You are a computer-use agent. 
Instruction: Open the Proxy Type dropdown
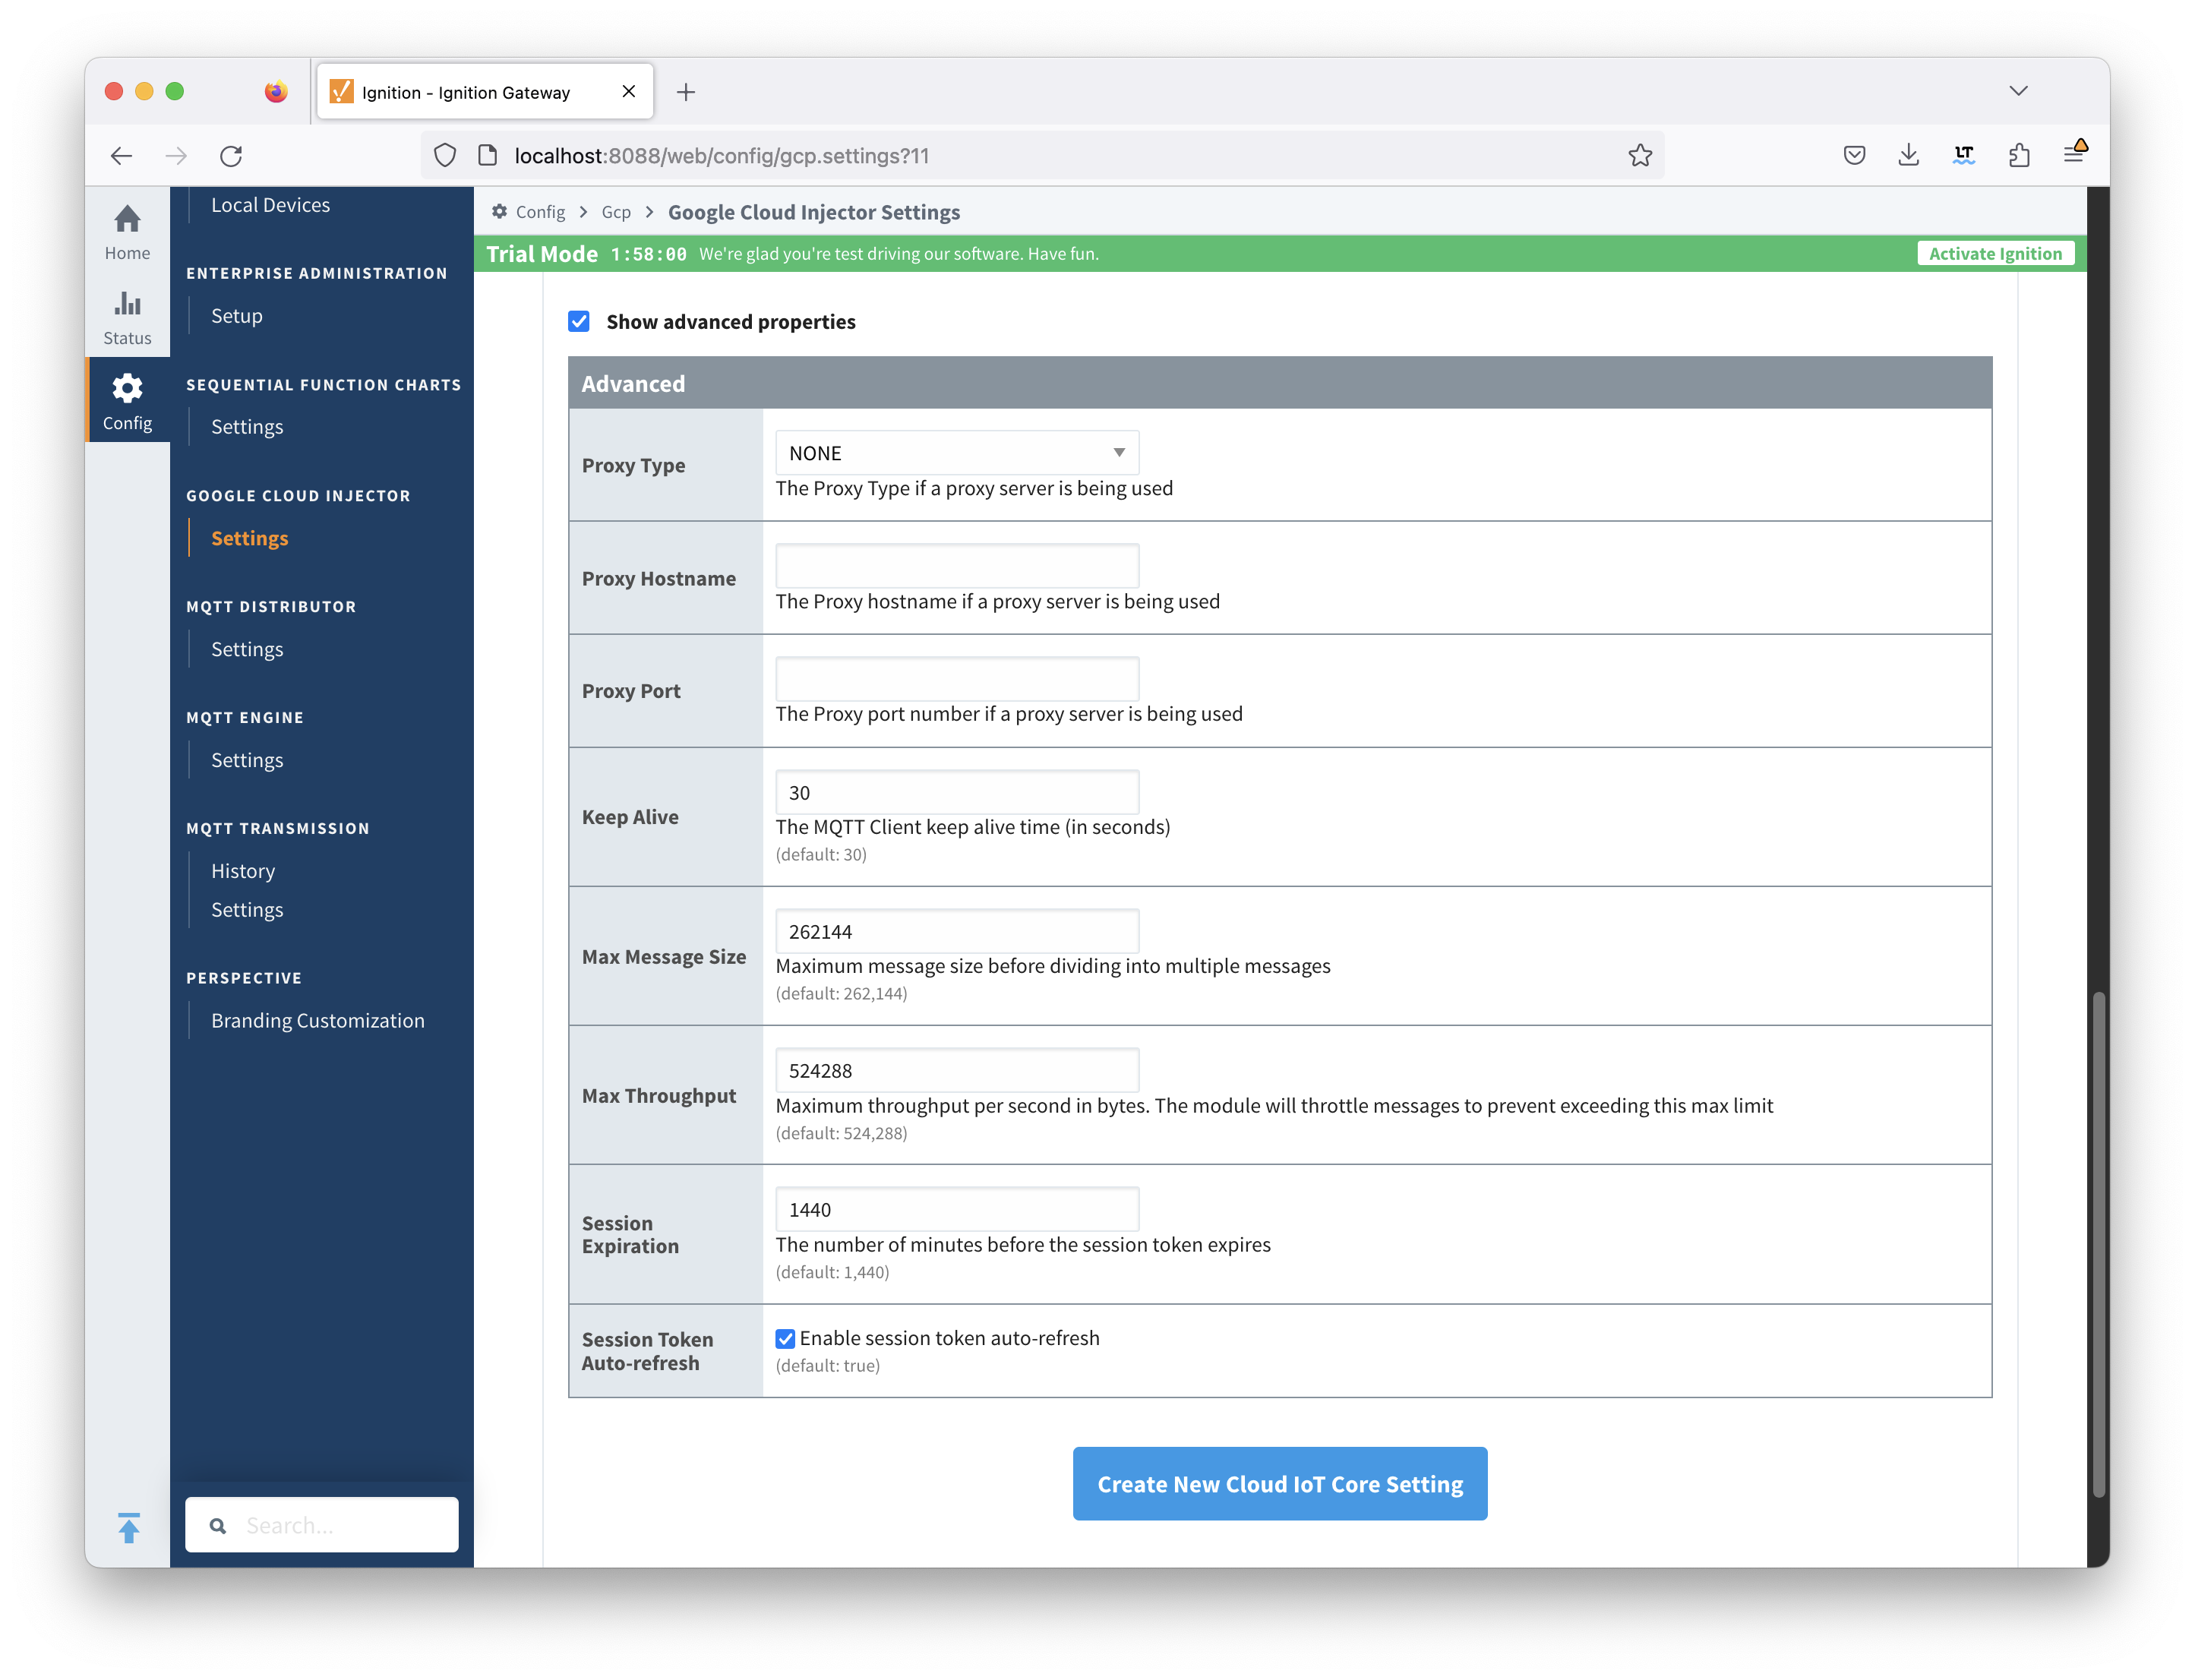tap(956, 453)
